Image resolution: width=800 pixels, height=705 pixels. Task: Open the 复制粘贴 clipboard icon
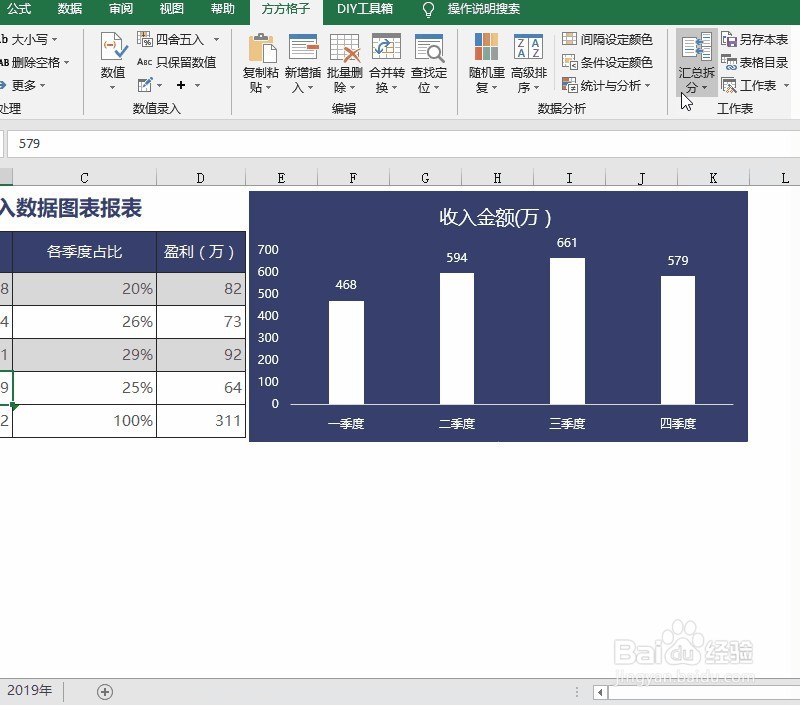coord(262,48)
